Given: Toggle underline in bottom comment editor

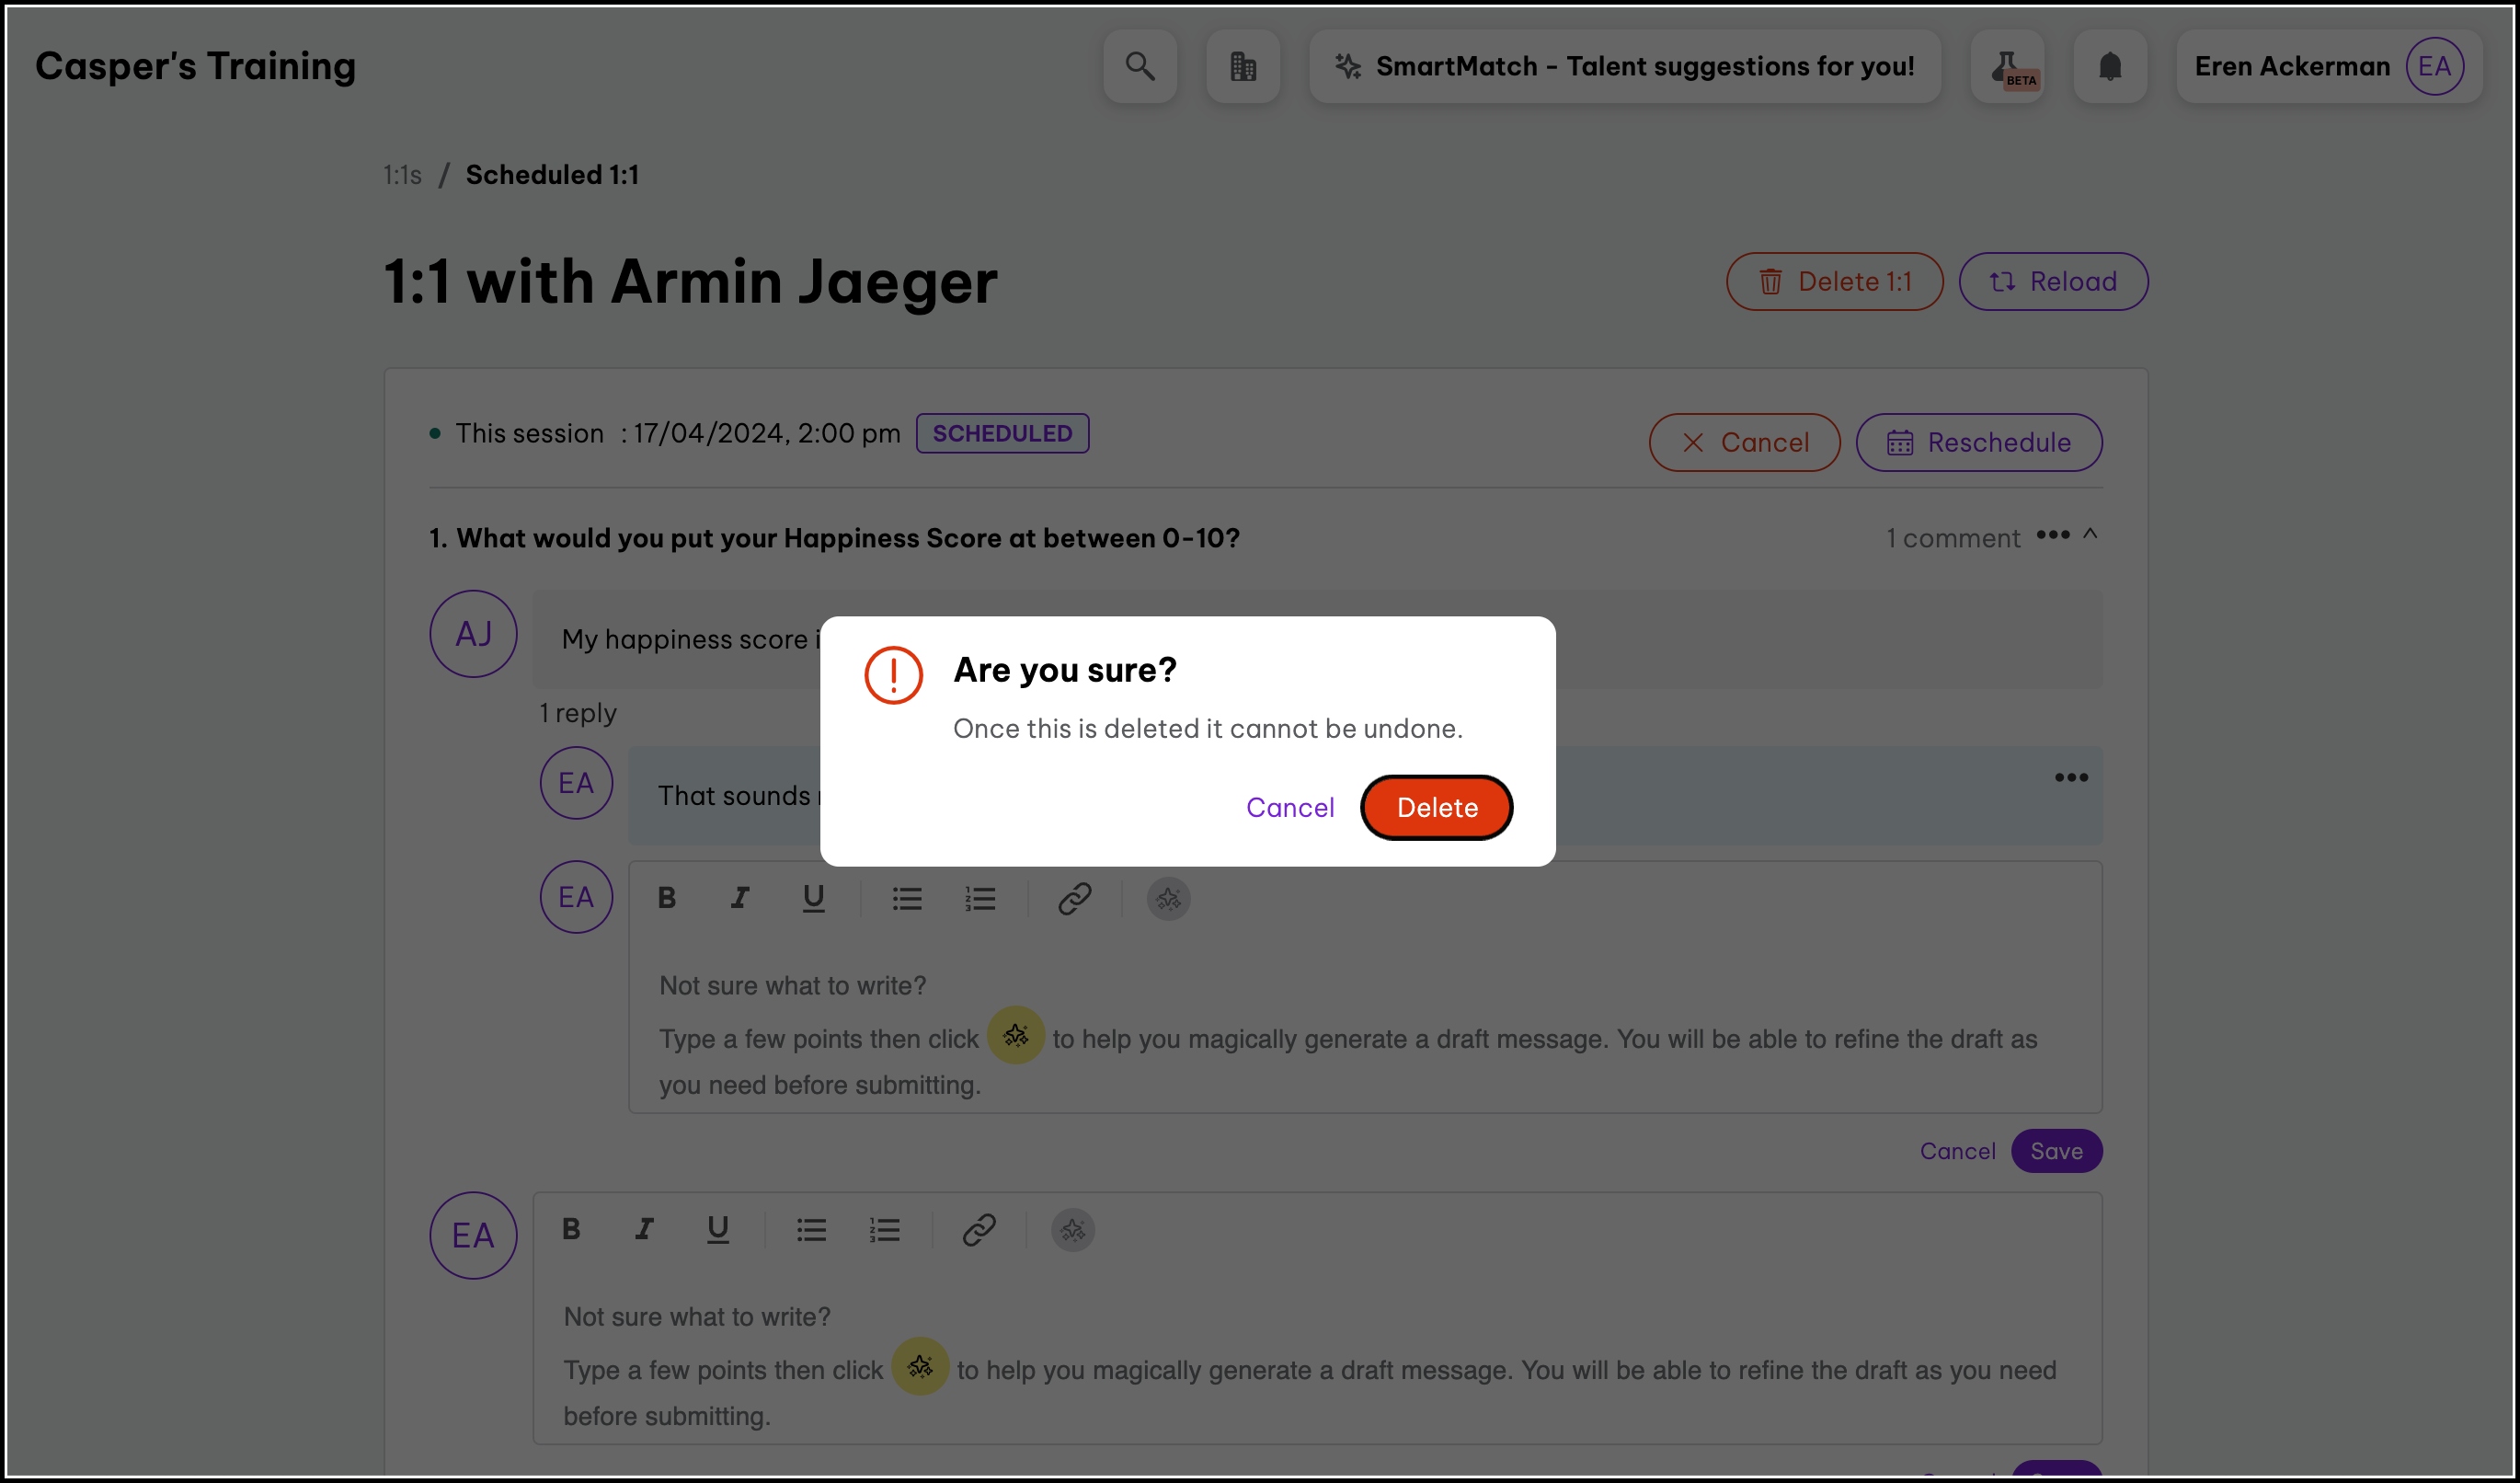Looking at the screenshot, I should [x=717, y=1229].
